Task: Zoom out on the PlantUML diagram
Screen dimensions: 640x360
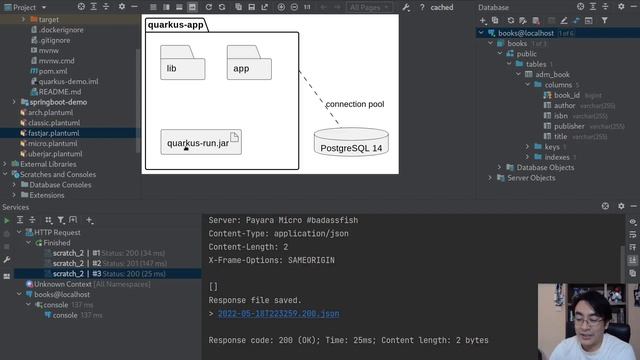Action: (294, 7)
